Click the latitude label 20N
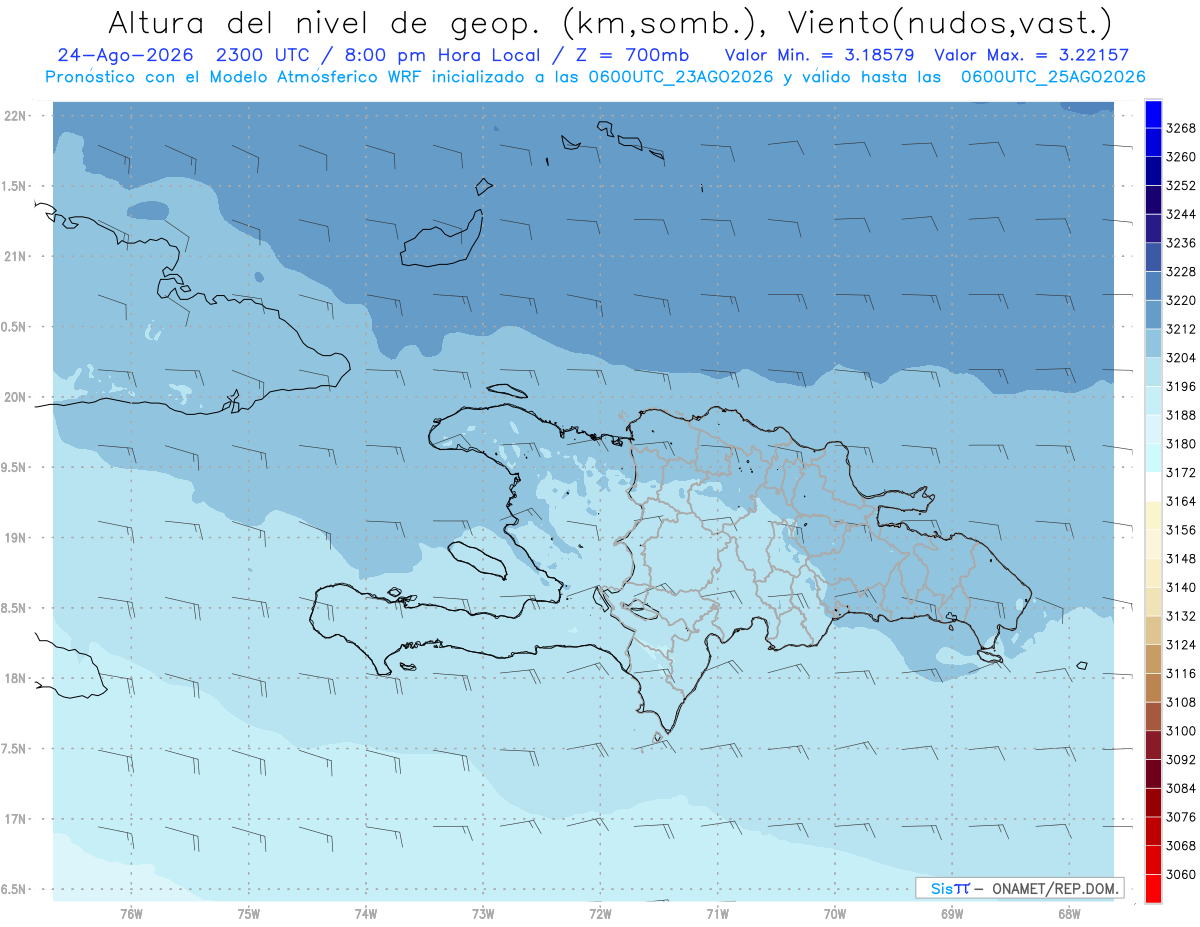1200x927 pixels. click(16, 398)
